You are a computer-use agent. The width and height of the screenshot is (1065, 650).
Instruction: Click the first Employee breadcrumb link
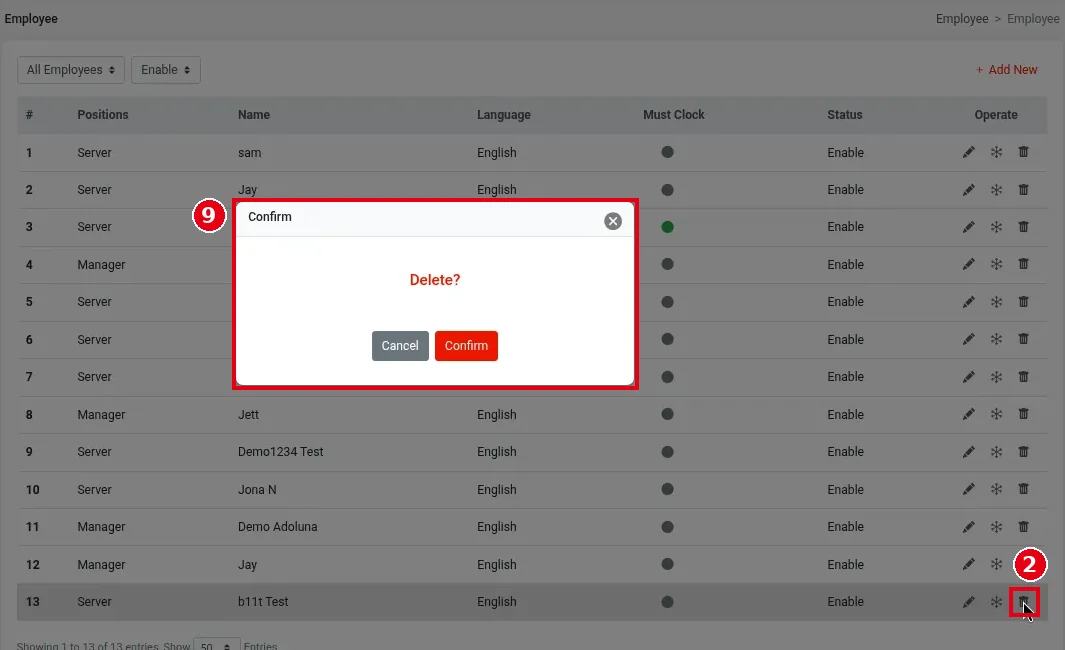click(x=962, y=19)
